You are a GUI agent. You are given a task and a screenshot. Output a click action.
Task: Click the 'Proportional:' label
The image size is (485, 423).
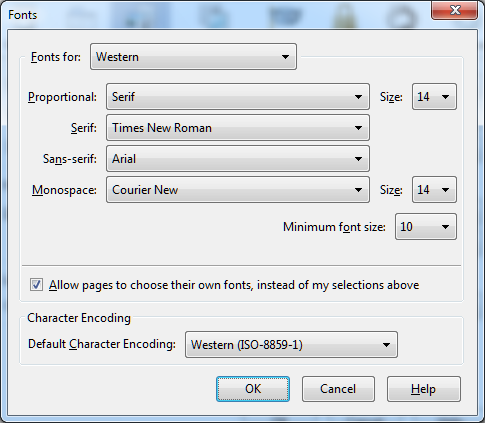(x=62, y=97)
